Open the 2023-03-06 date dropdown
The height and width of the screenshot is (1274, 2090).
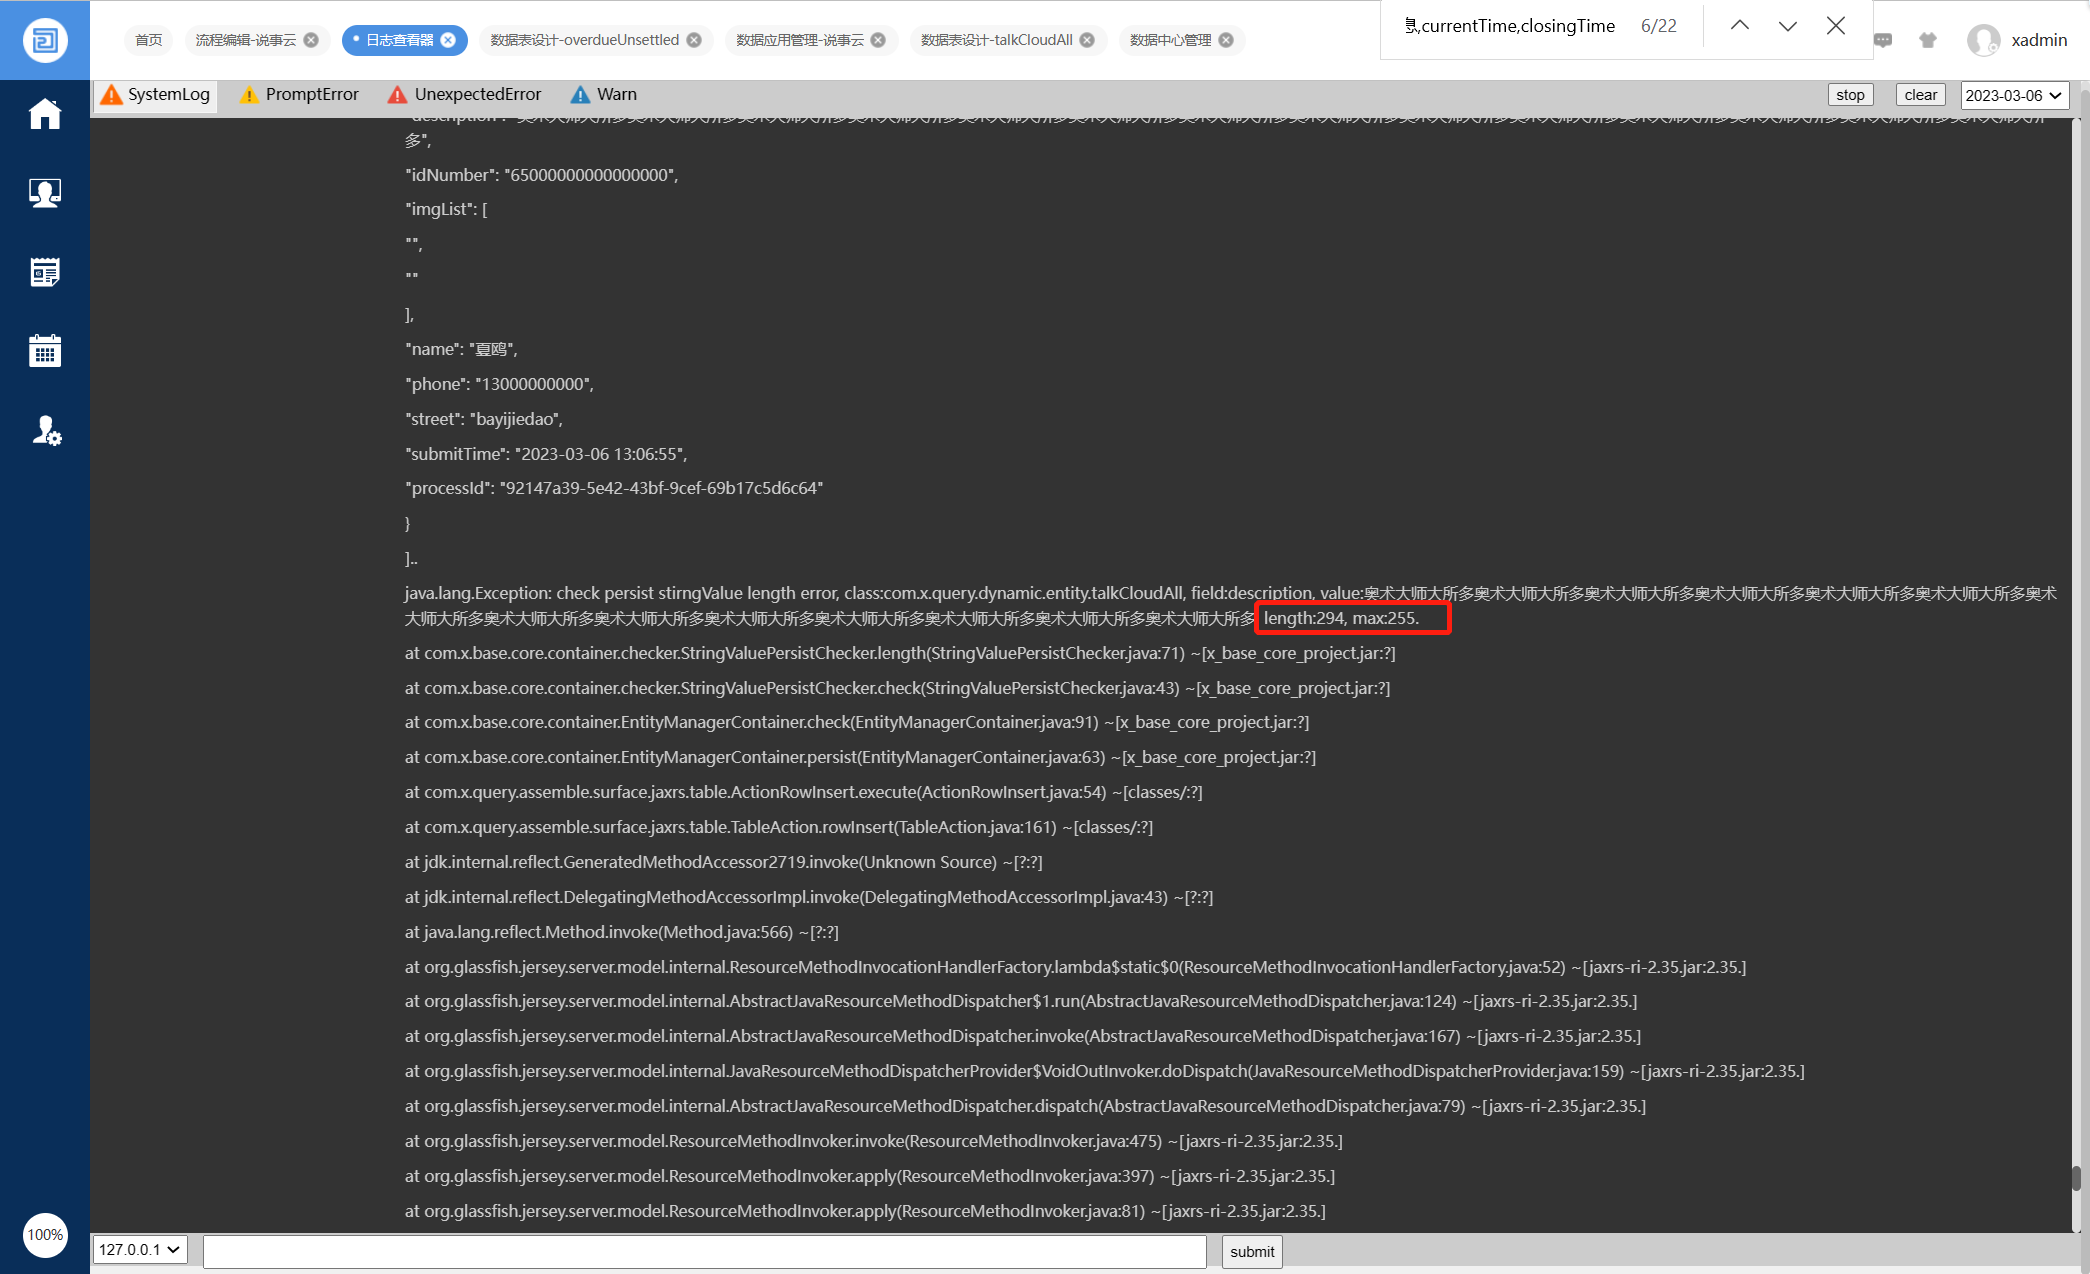(x=2013, y=95)
